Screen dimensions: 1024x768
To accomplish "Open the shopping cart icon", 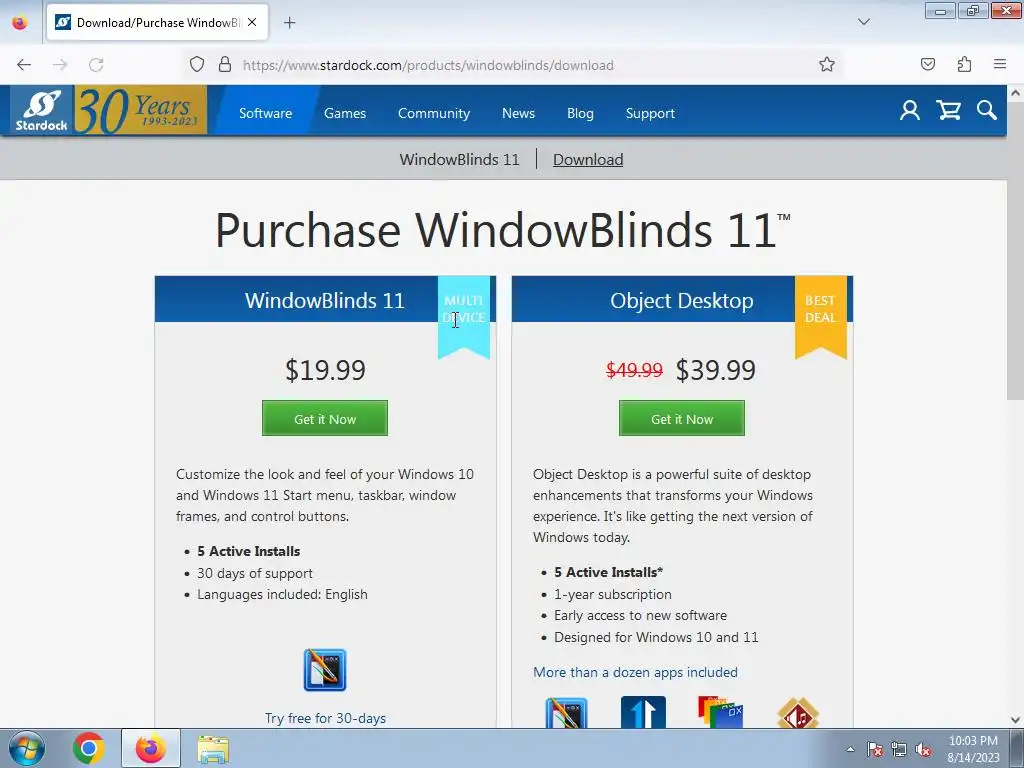I will [948, 110].
